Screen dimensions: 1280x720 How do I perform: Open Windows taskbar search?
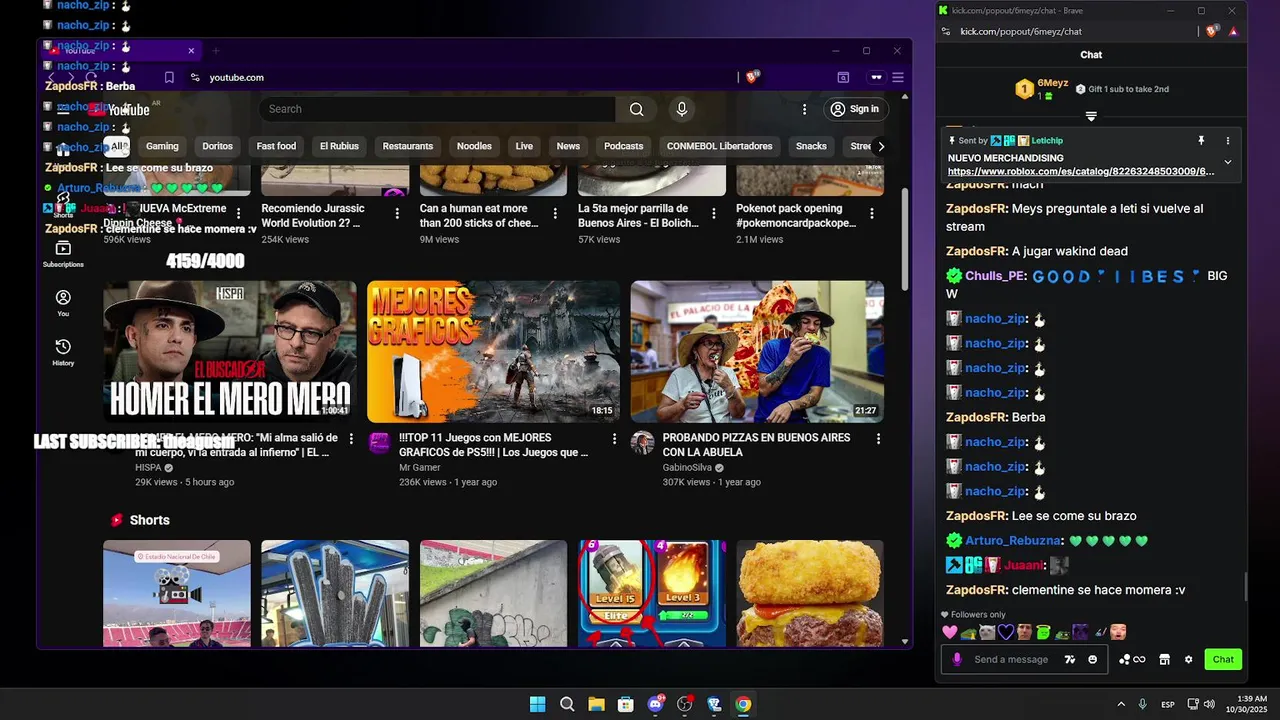click(x=567, y=704)
